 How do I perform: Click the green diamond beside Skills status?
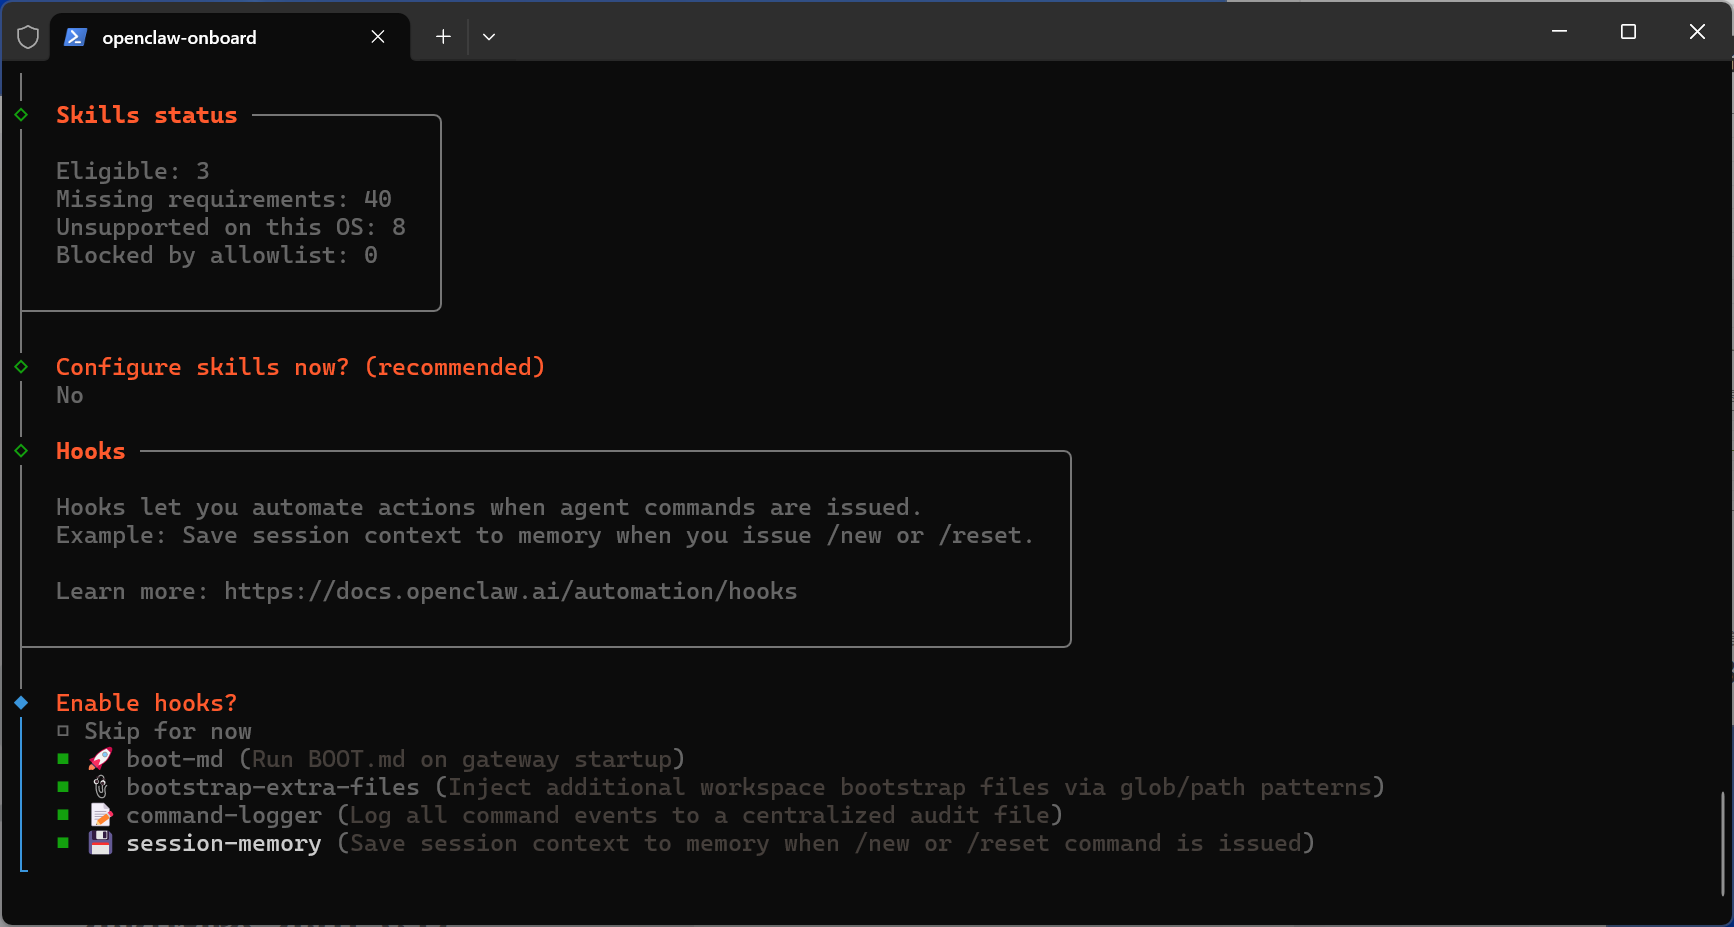[21, 115]
